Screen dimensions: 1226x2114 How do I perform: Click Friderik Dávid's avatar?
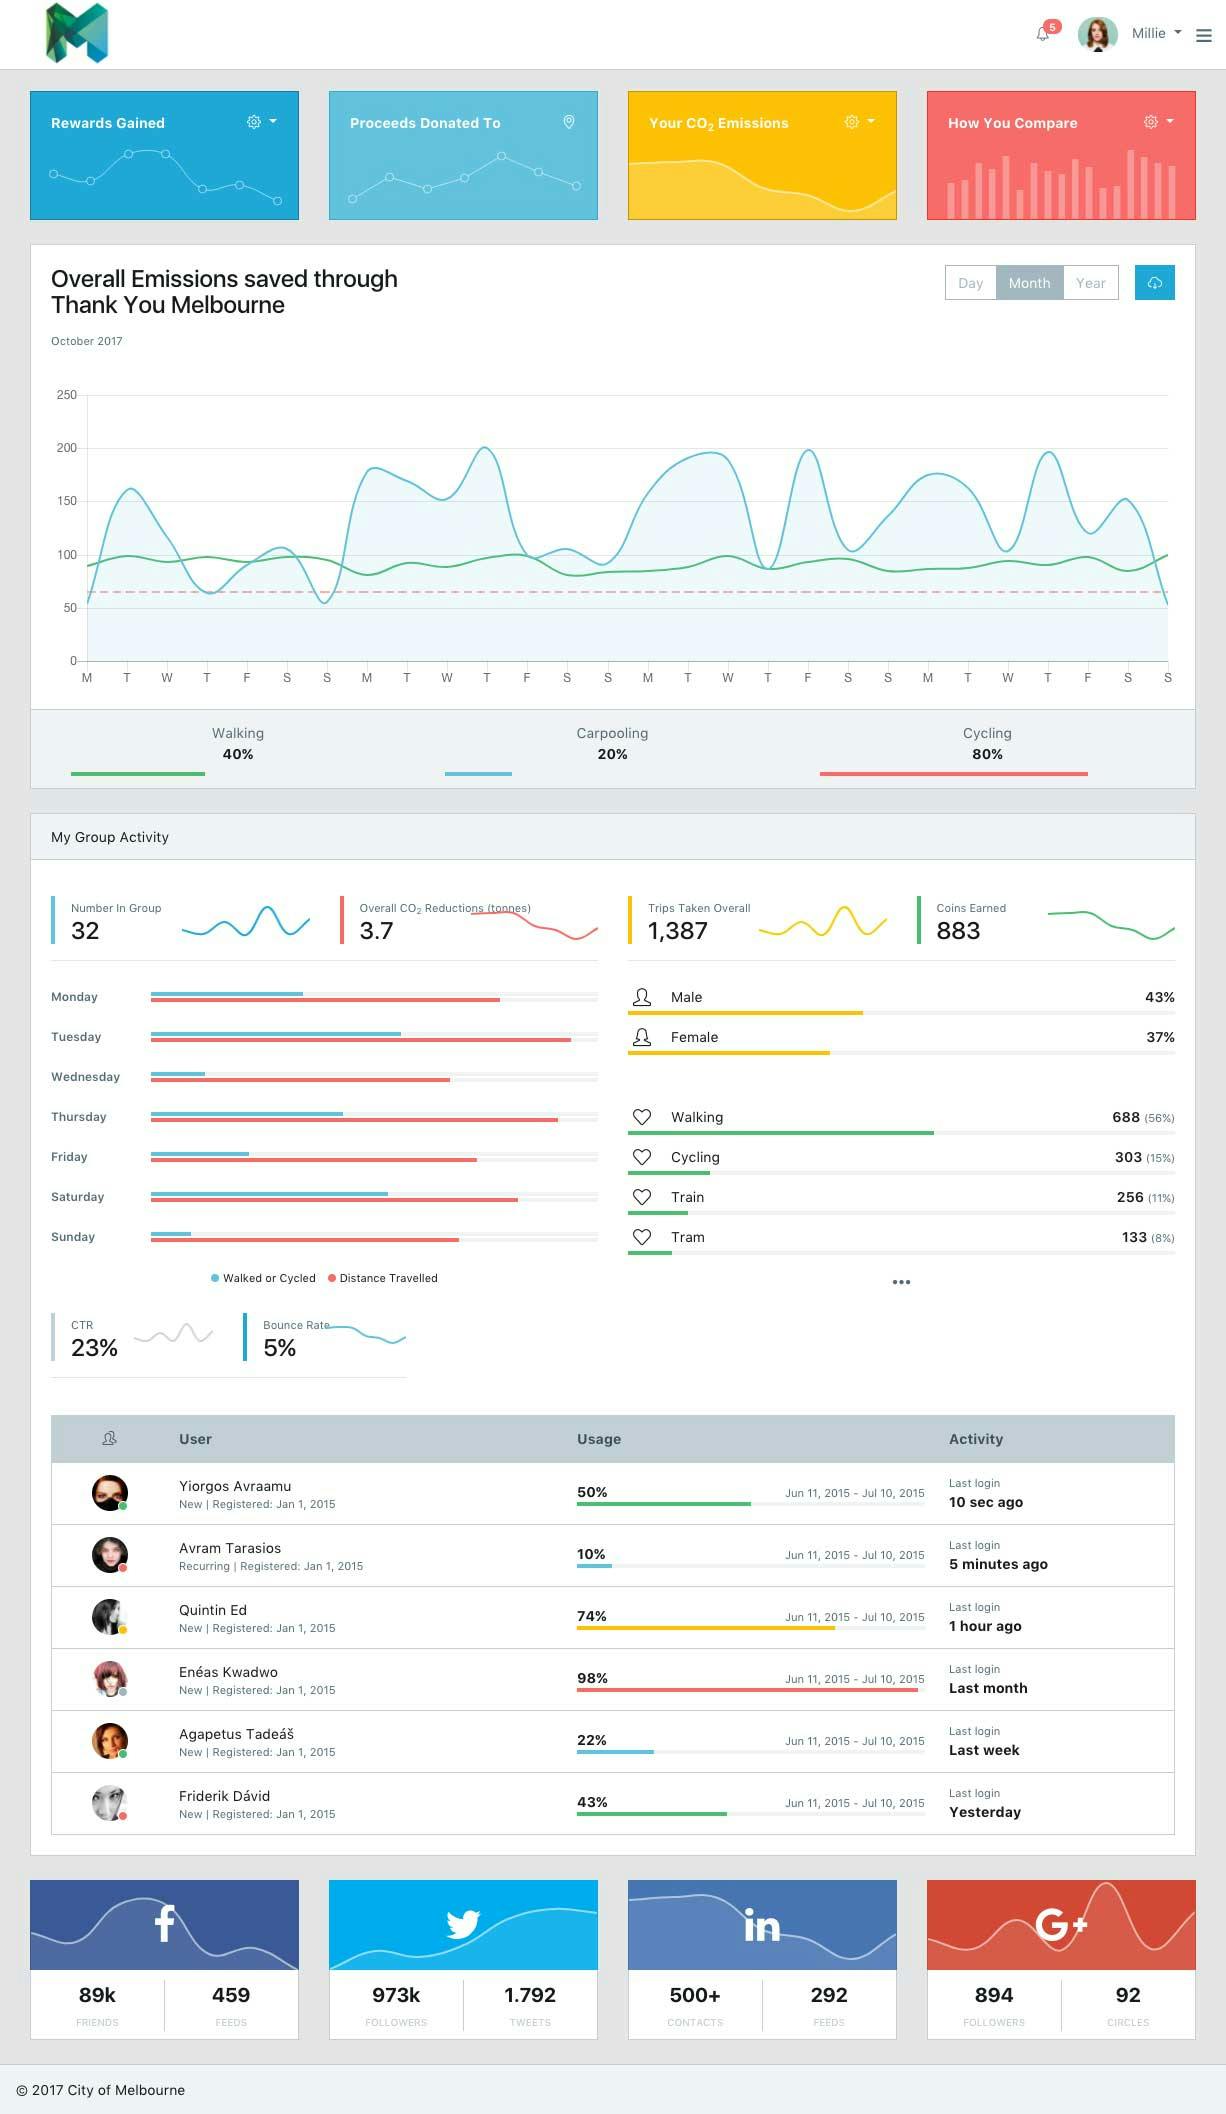tap(110, 1803)
